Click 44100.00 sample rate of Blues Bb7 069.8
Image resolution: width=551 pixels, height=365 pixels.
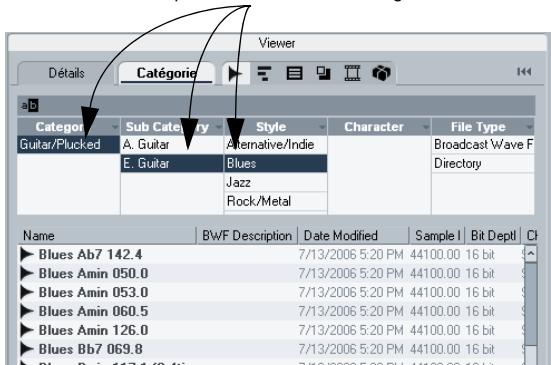[x=435, y=349]
